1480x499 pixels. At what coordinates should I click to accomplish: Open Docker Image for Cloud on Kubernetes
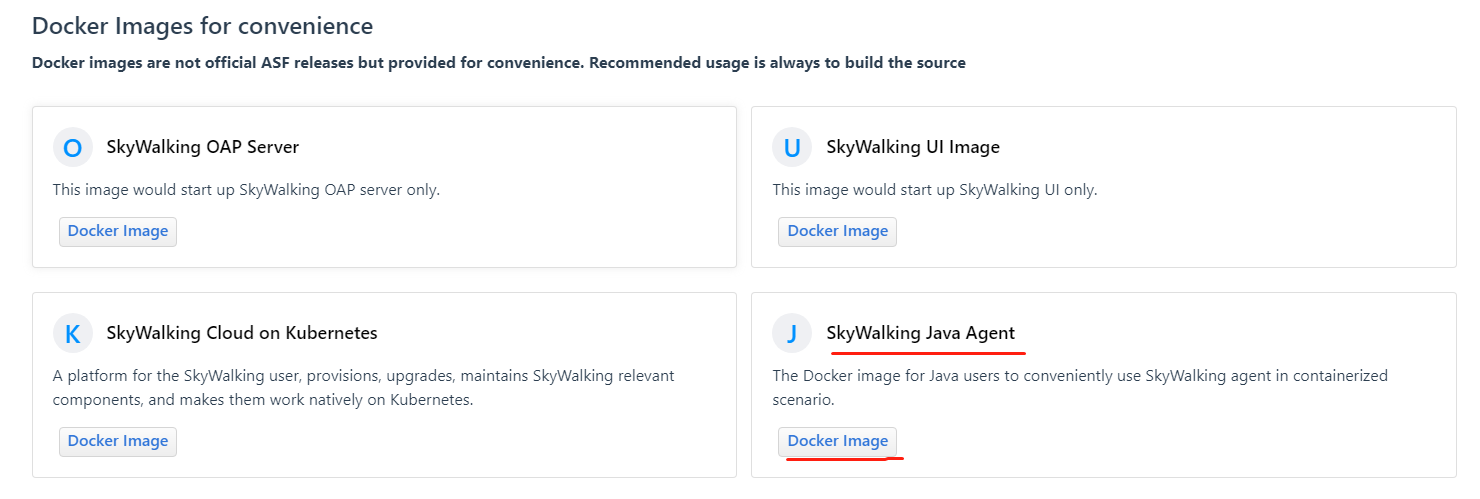pos(118,441)
